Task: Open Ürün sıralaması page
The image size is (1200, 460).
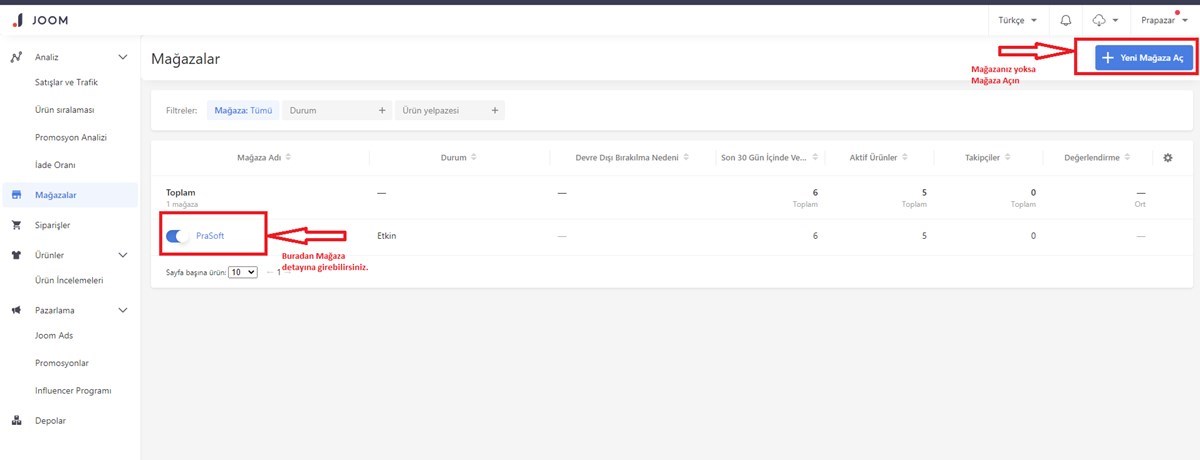Action: [65, 109]
